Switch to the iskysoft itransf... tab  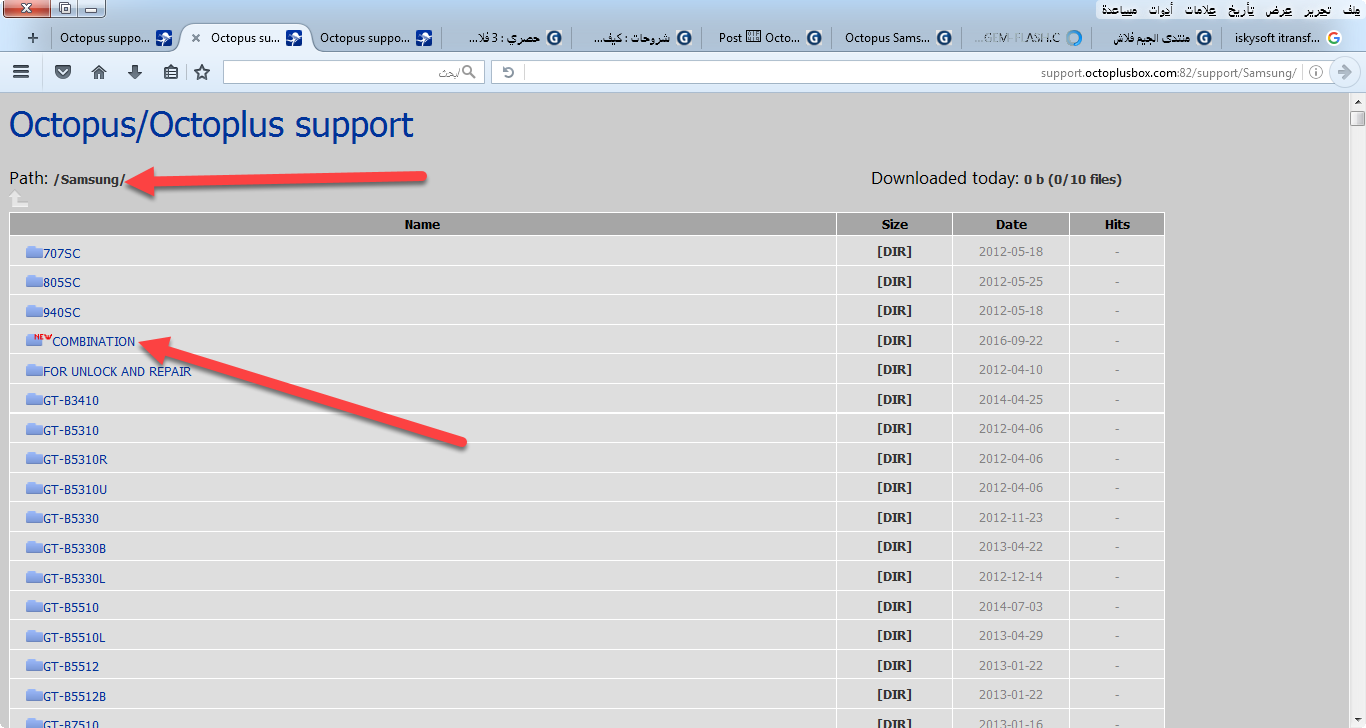click(x=1286, y=38)
